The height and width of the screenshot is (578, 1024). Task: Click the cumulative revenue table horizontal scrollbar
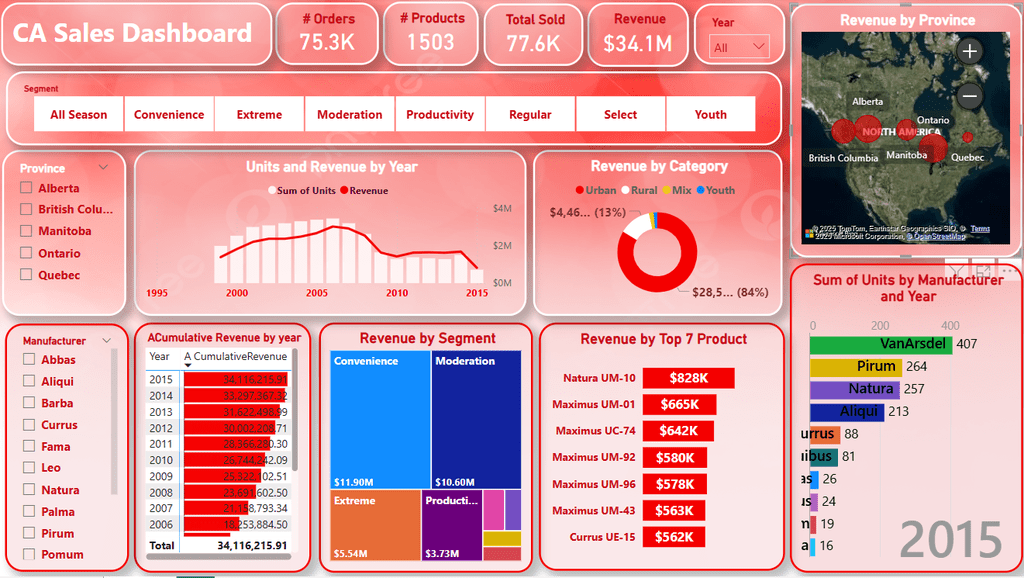coord(218,557)
